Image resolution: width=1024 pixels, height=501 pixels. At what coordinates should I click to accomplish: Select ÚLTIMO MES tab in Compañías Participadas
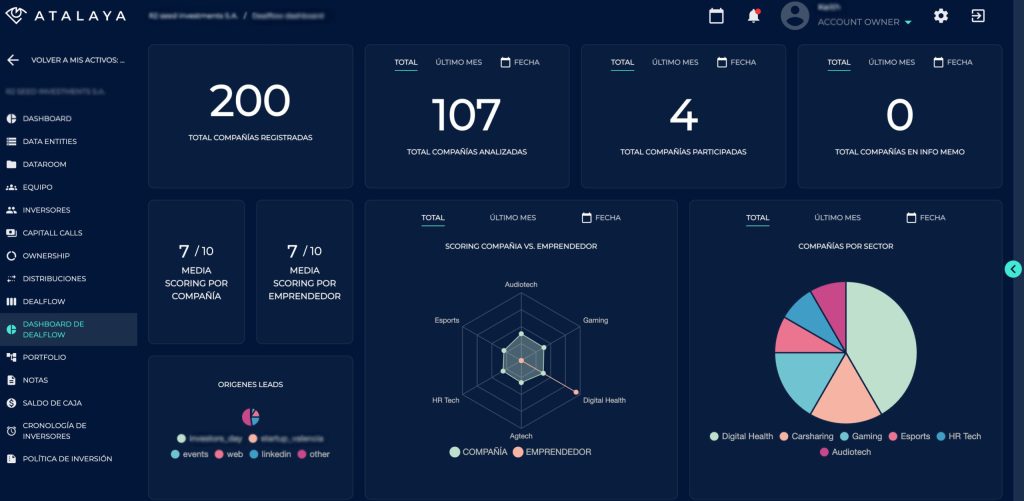coord(675,62)
